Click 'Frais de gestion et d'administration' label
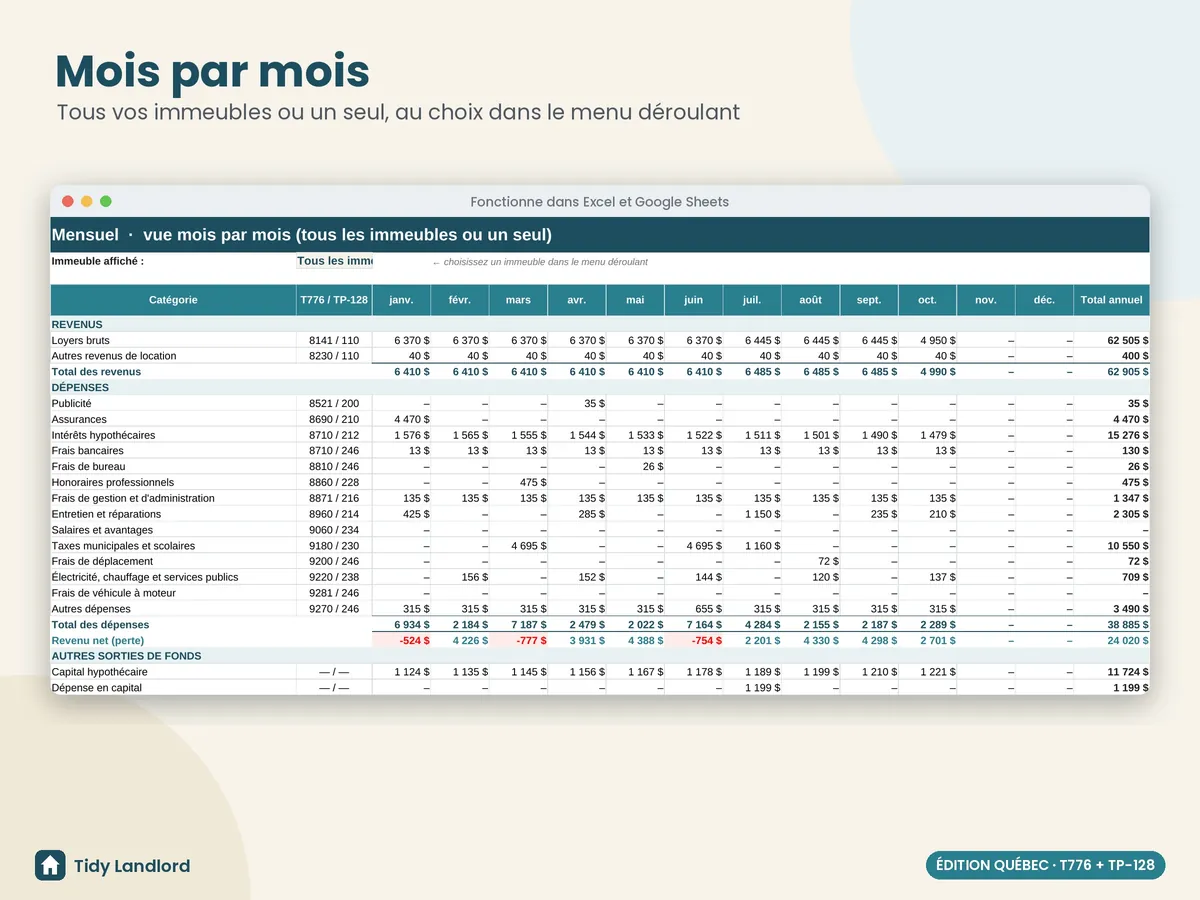The height and width of the screenshot is (900, 1200). [133, 498]
